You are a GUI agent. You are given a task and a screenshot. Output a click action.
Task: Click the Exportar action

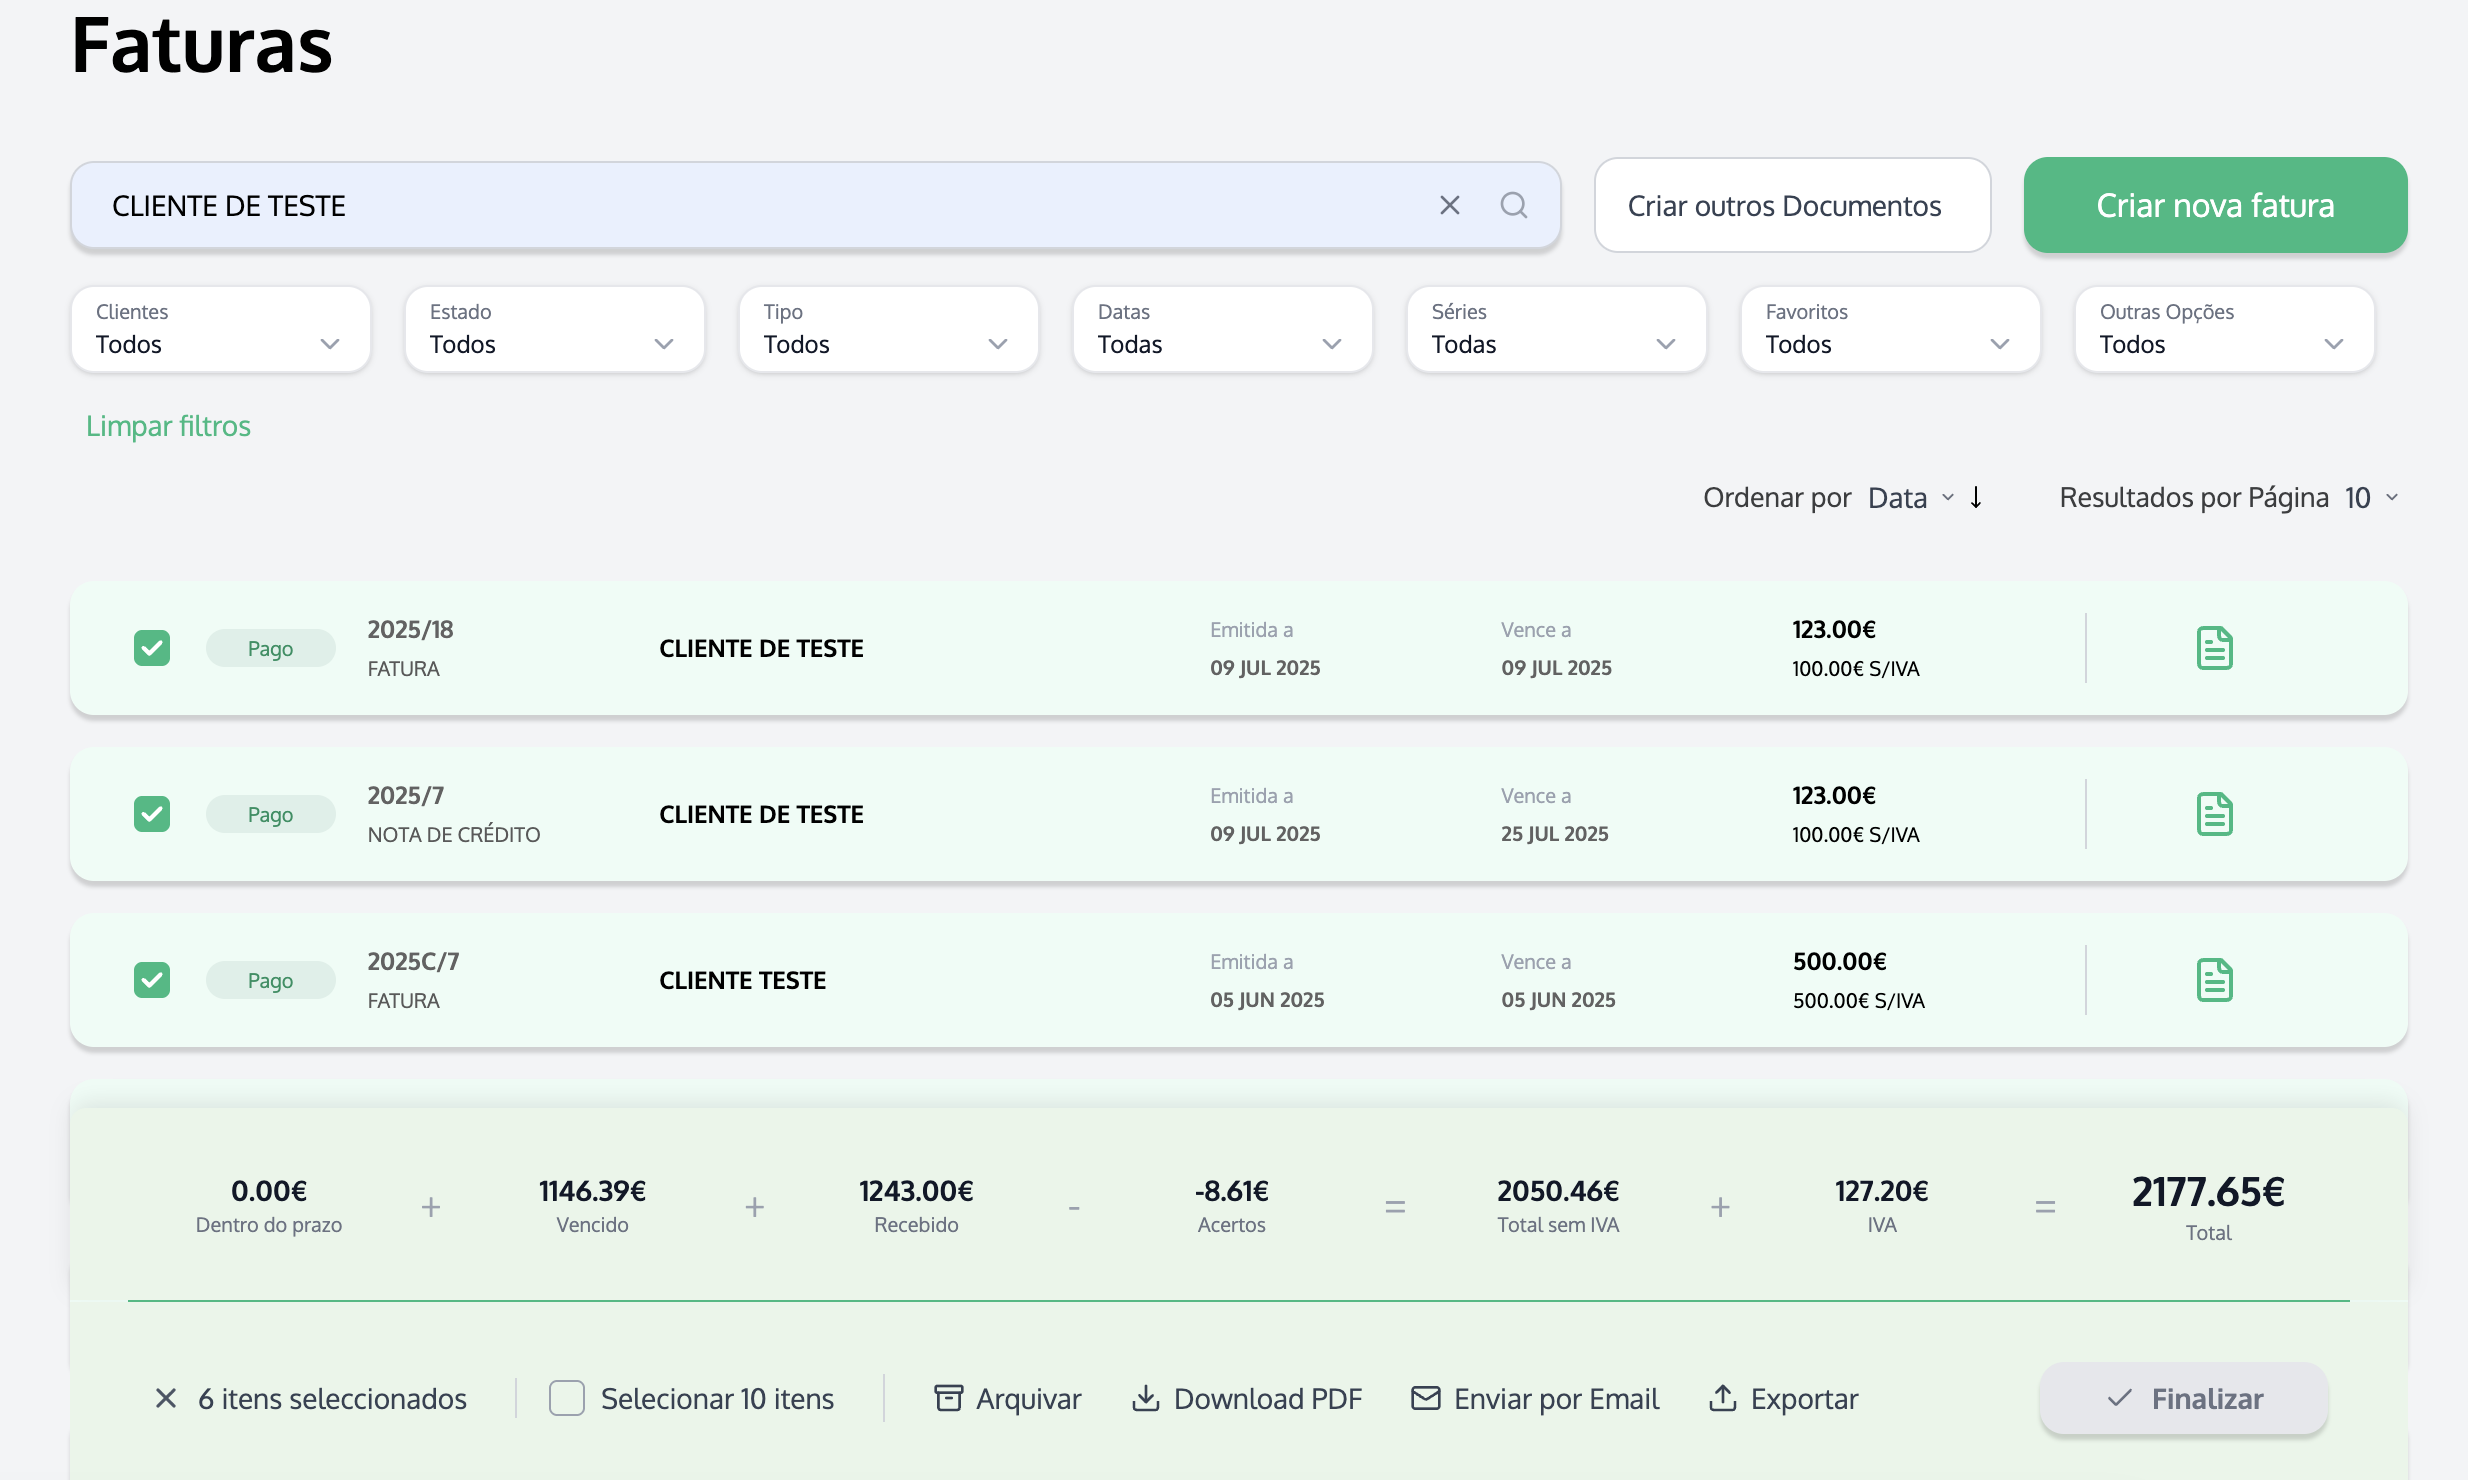click(1783, 1398)
